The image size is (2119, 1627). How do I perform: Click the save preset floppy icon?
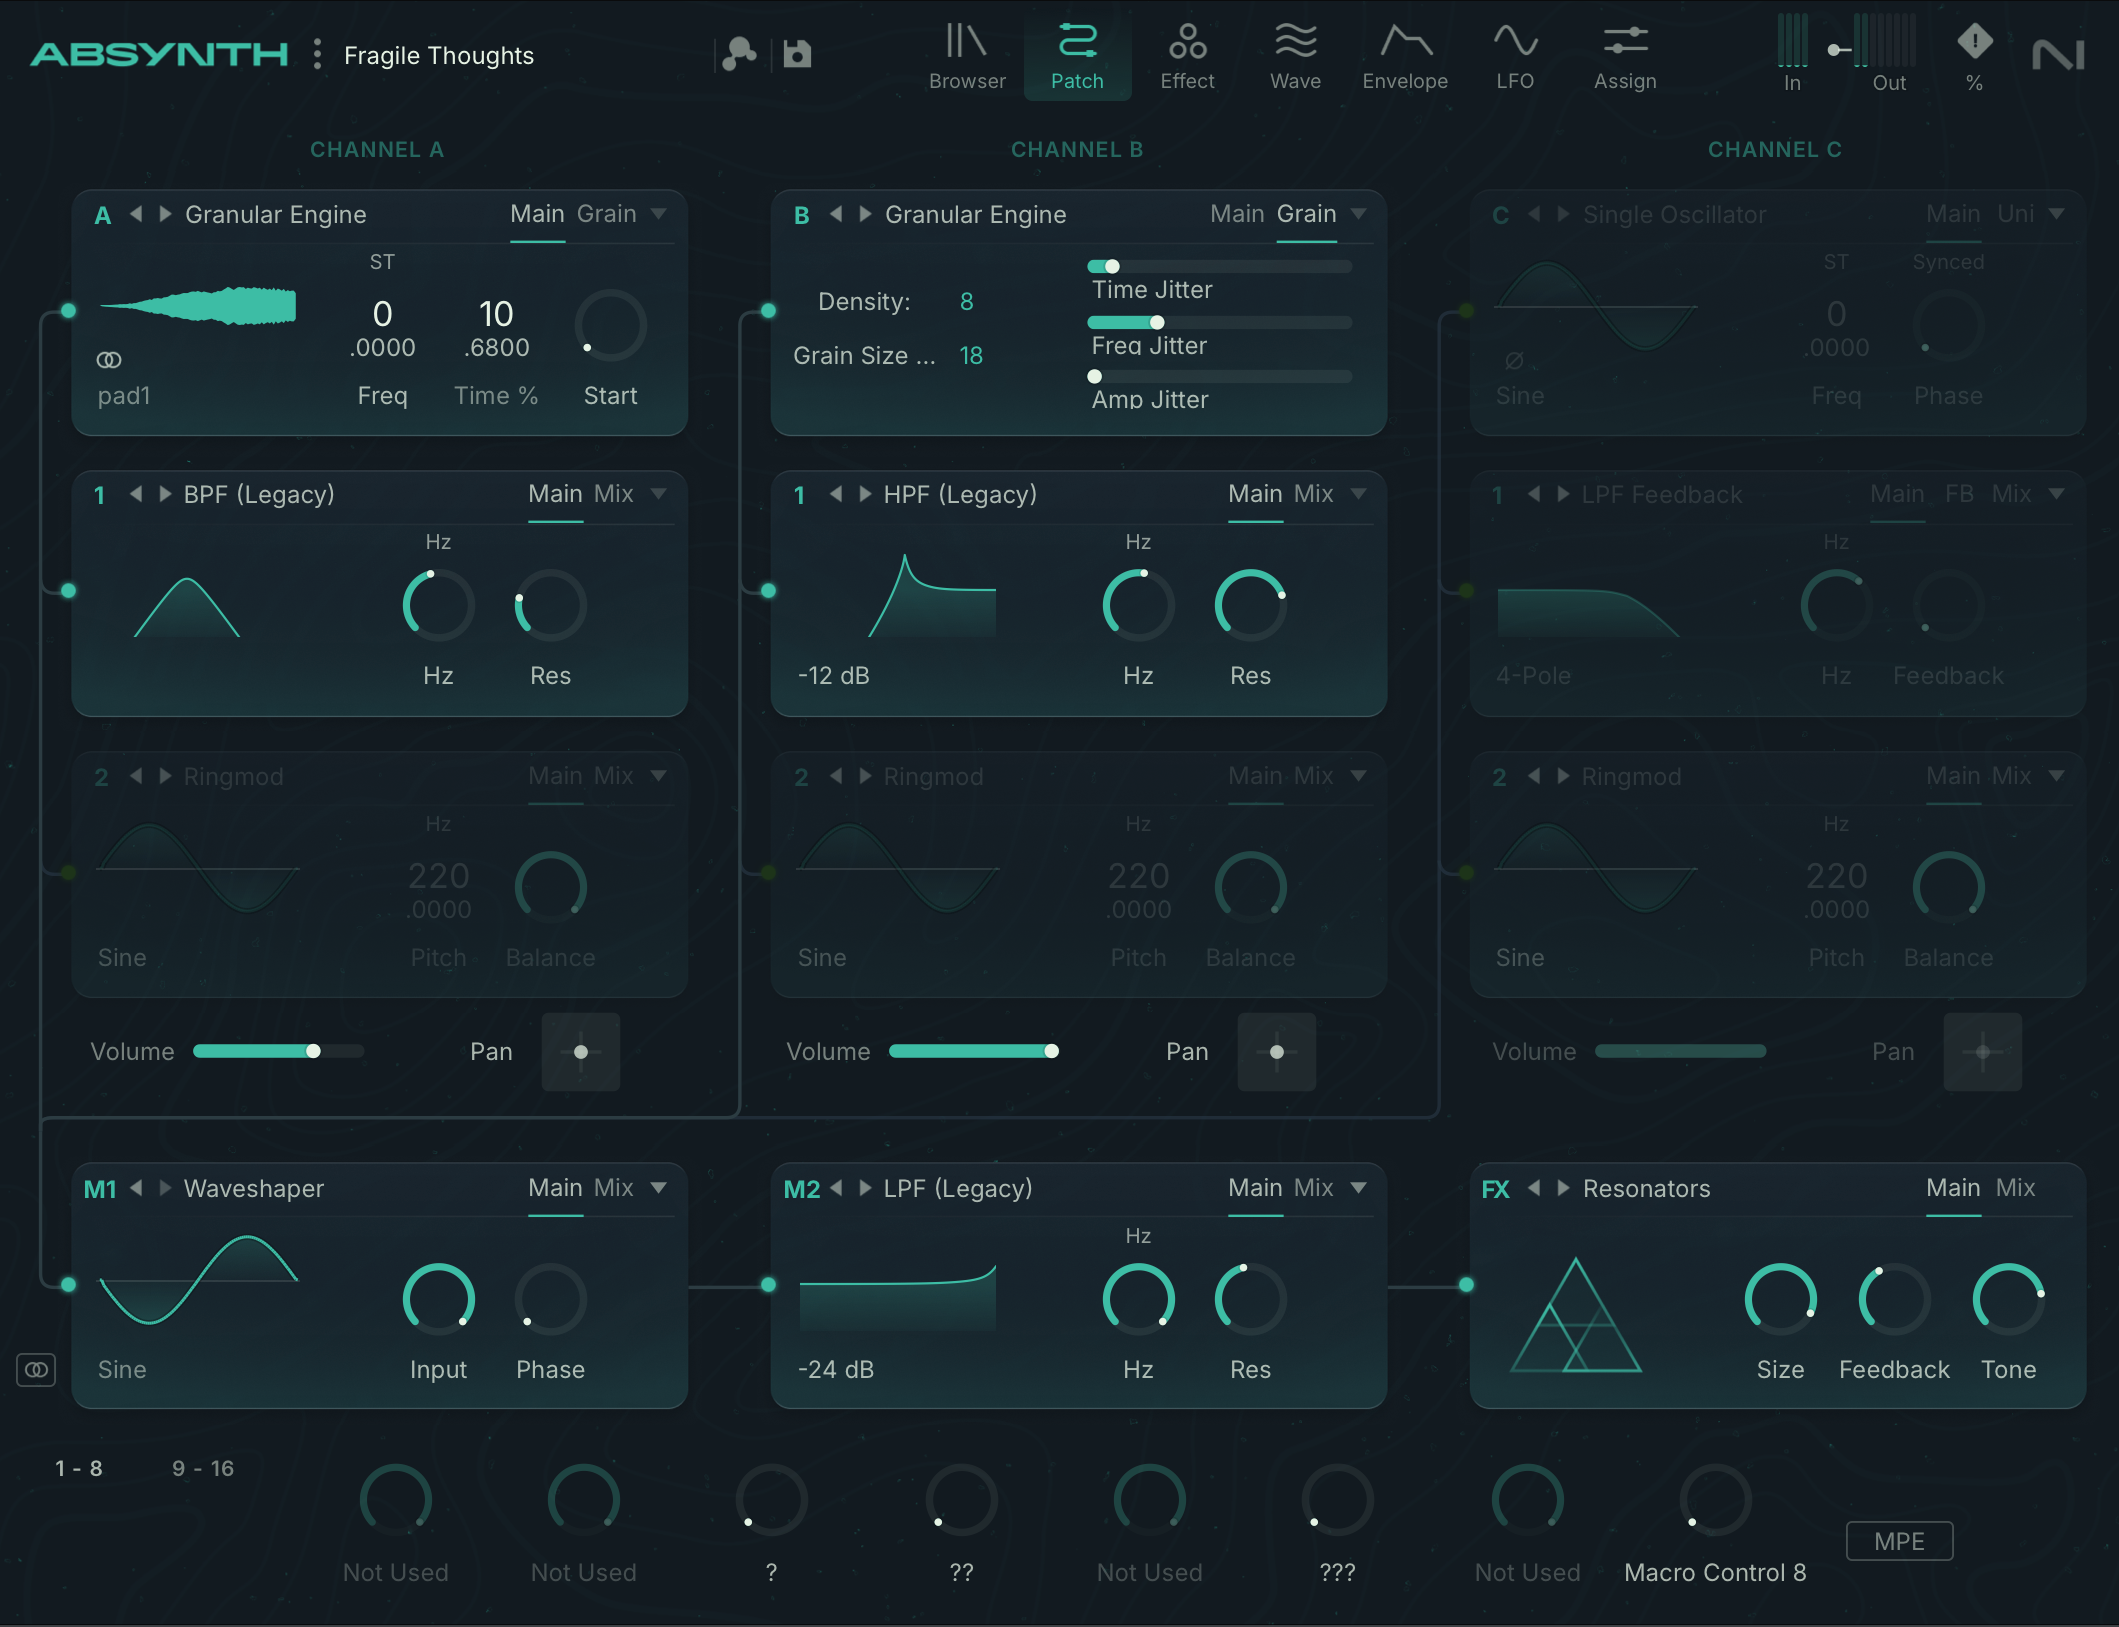[x=797, y=54]
